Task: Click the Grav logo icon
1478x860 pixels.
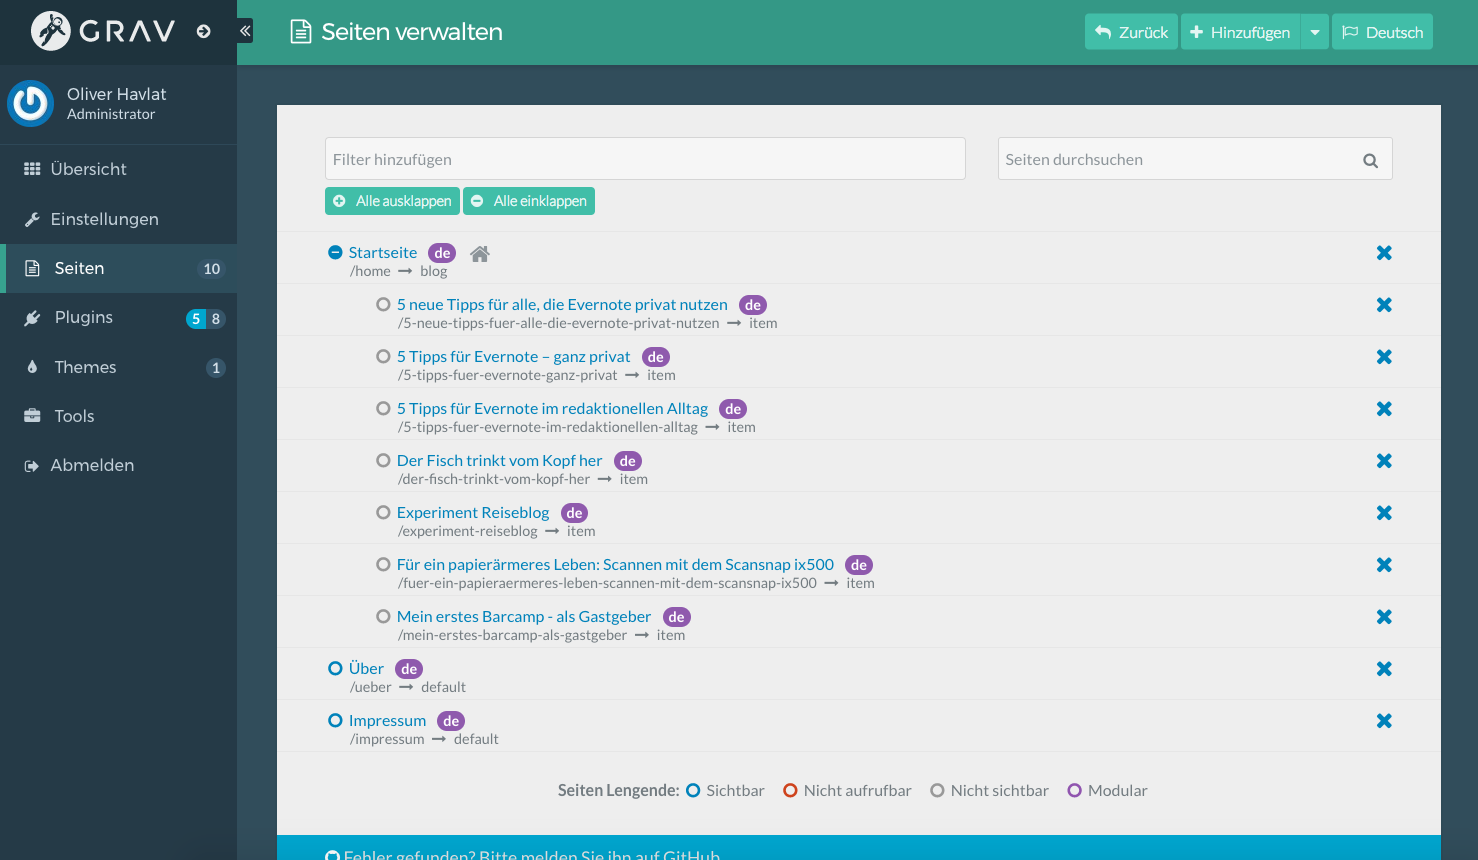Action: point(51,31)
